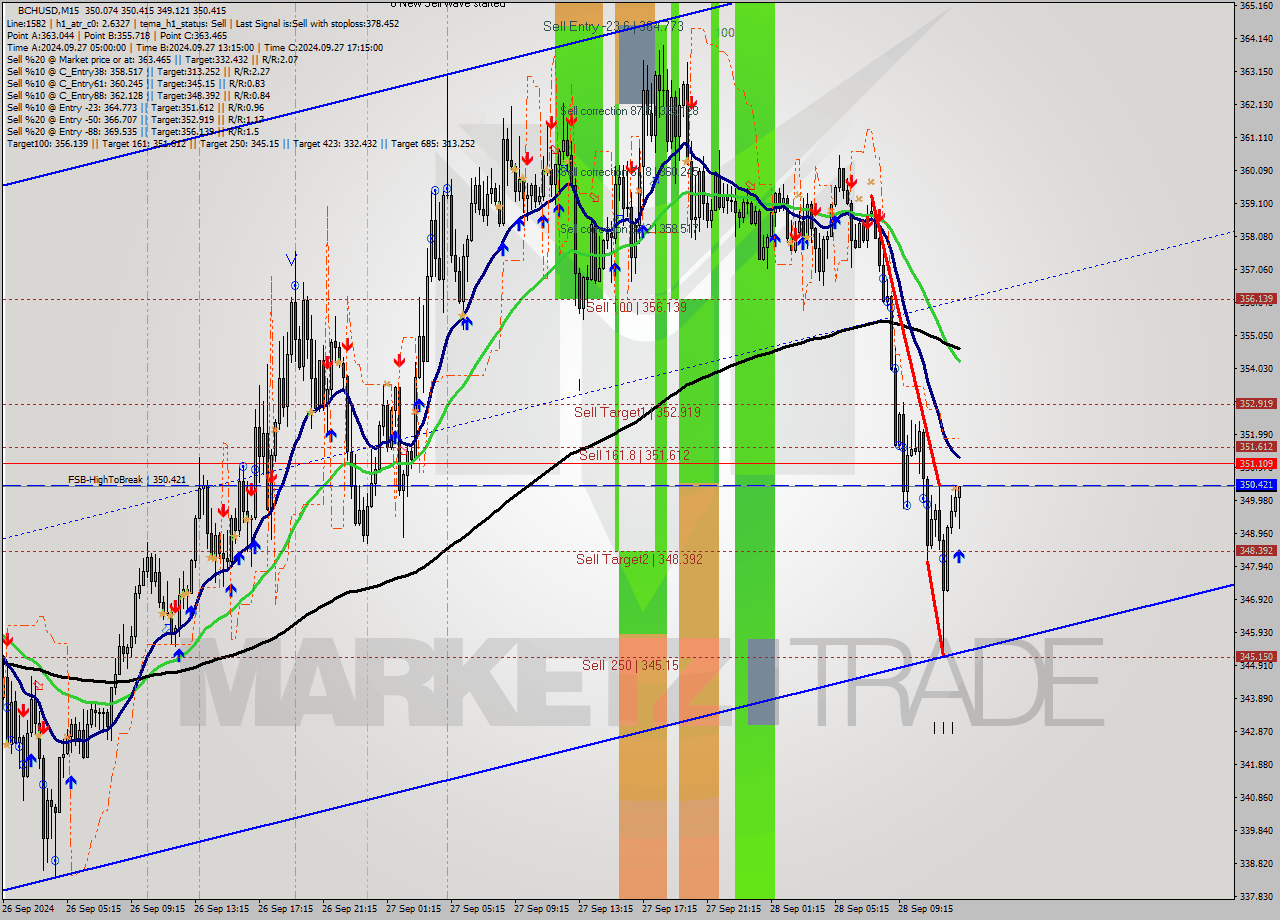
Task: Click the 'Sell 161.8 | 351.612' label
Action: [635, 455]
